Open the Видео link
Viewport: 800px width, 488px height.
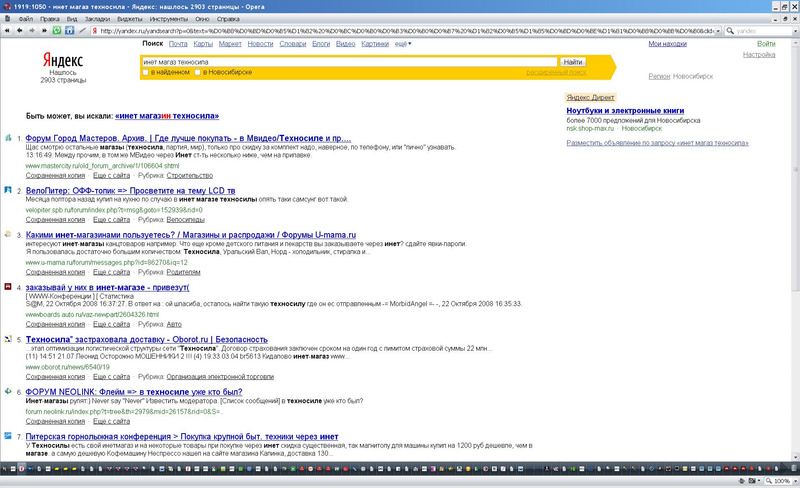pyautogui.click(x=345, y=44)
